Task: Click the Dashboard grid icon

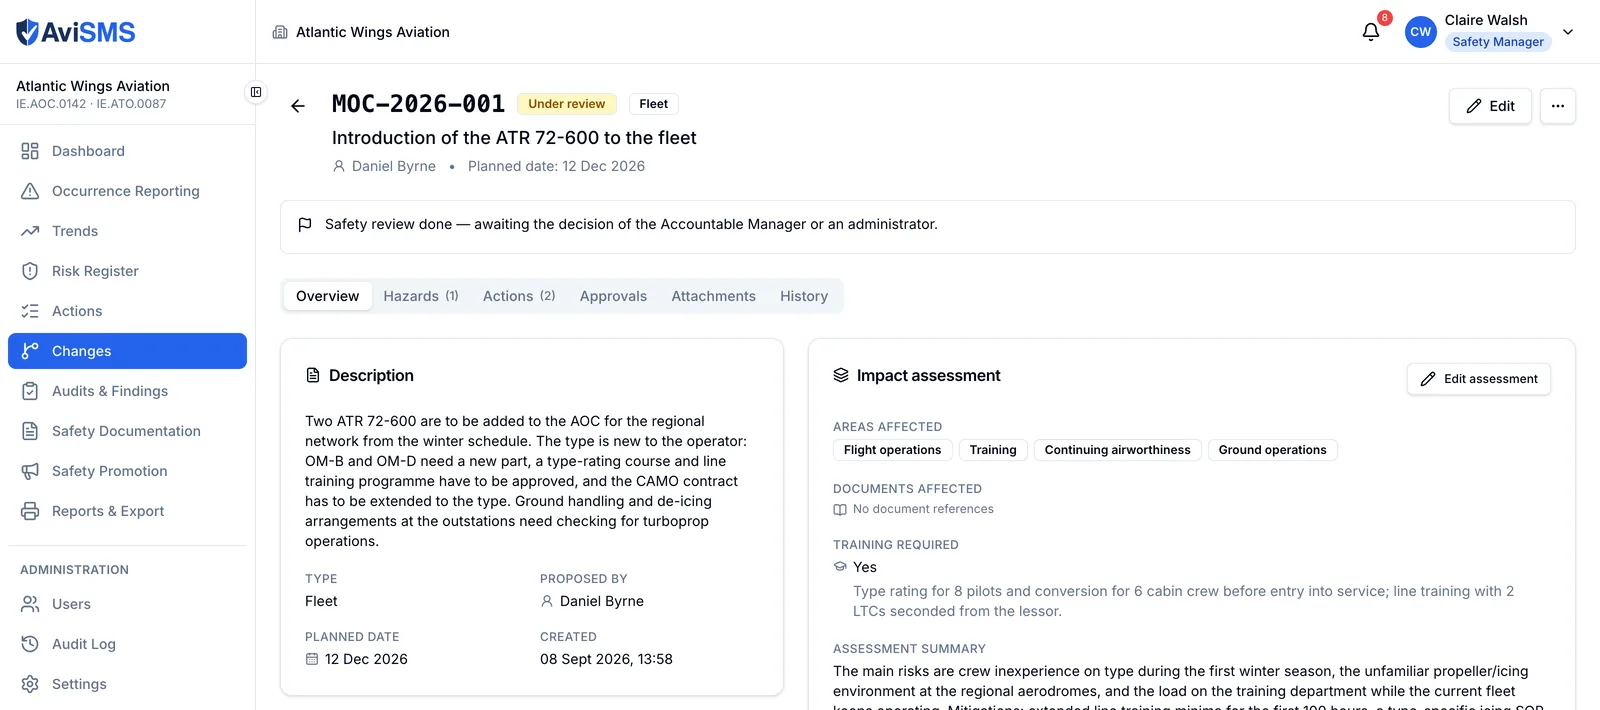Action: pyautogui.click(x=30, y=151)
